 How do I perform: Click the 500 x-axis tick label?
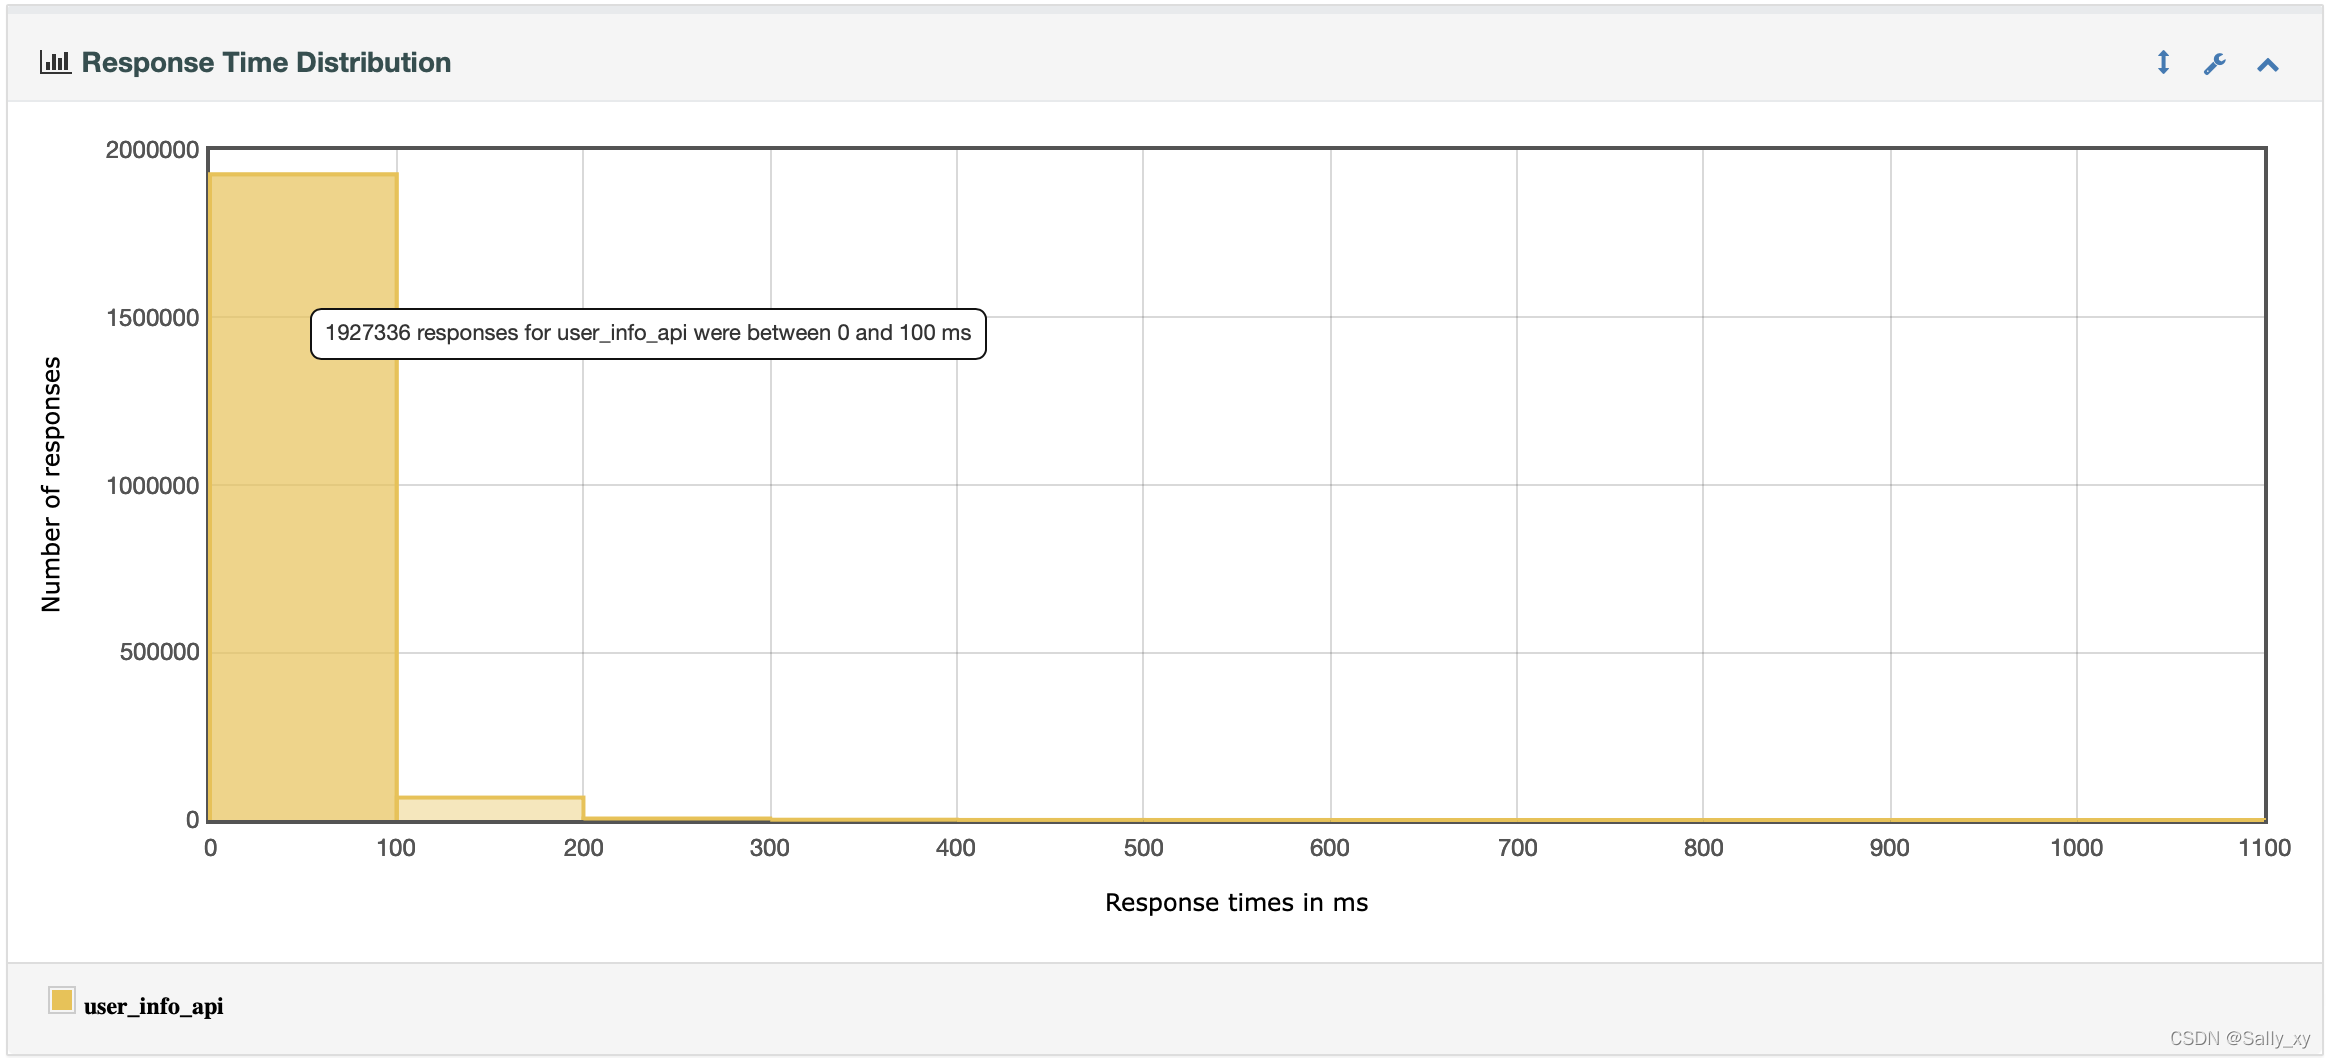(1143, 848)
